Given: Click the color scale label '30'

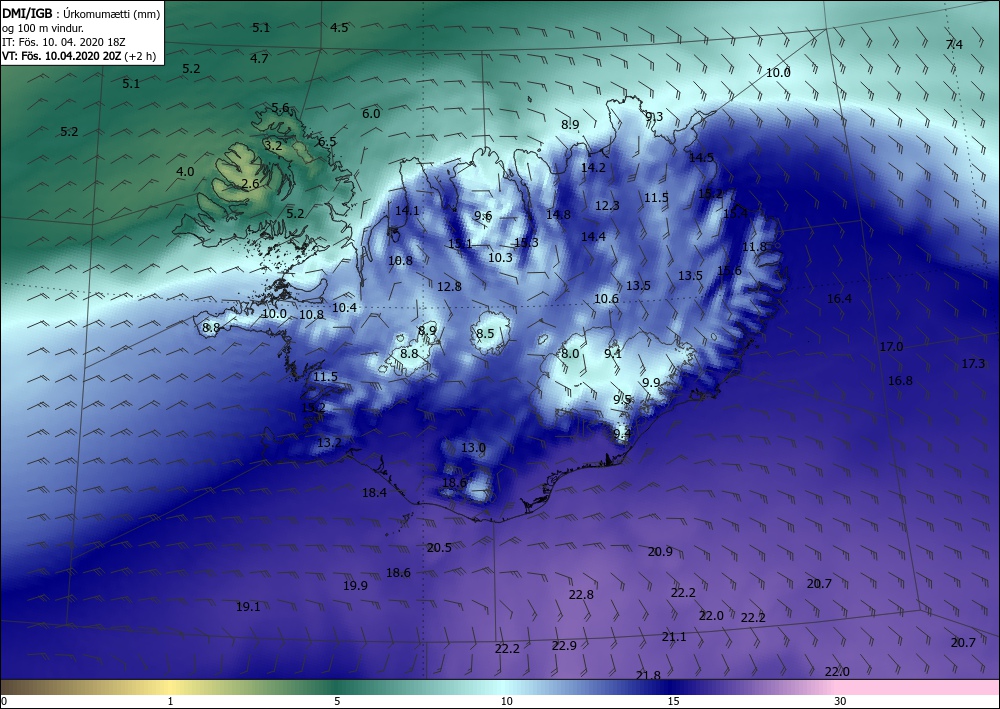Looking at the screenshot, I should click(841, 702).
